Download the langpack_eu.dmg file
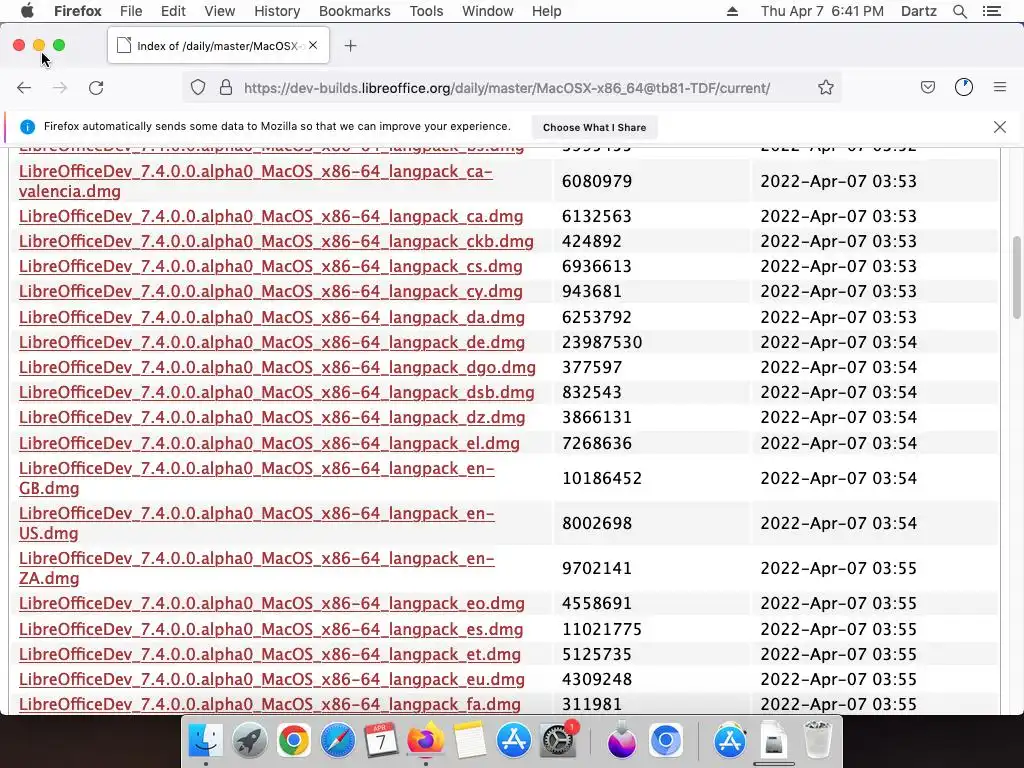 pos(272,679)
